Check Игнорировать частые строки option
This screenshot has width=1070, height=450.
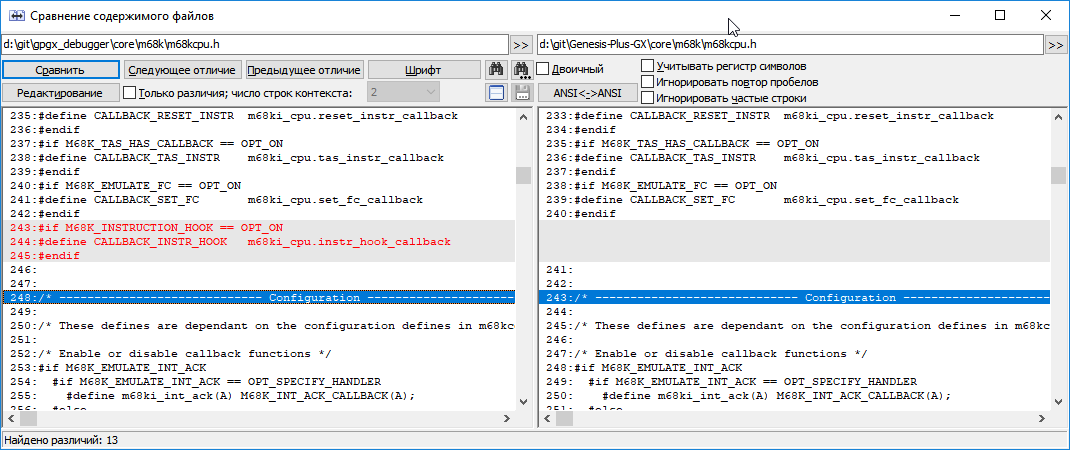647,98
